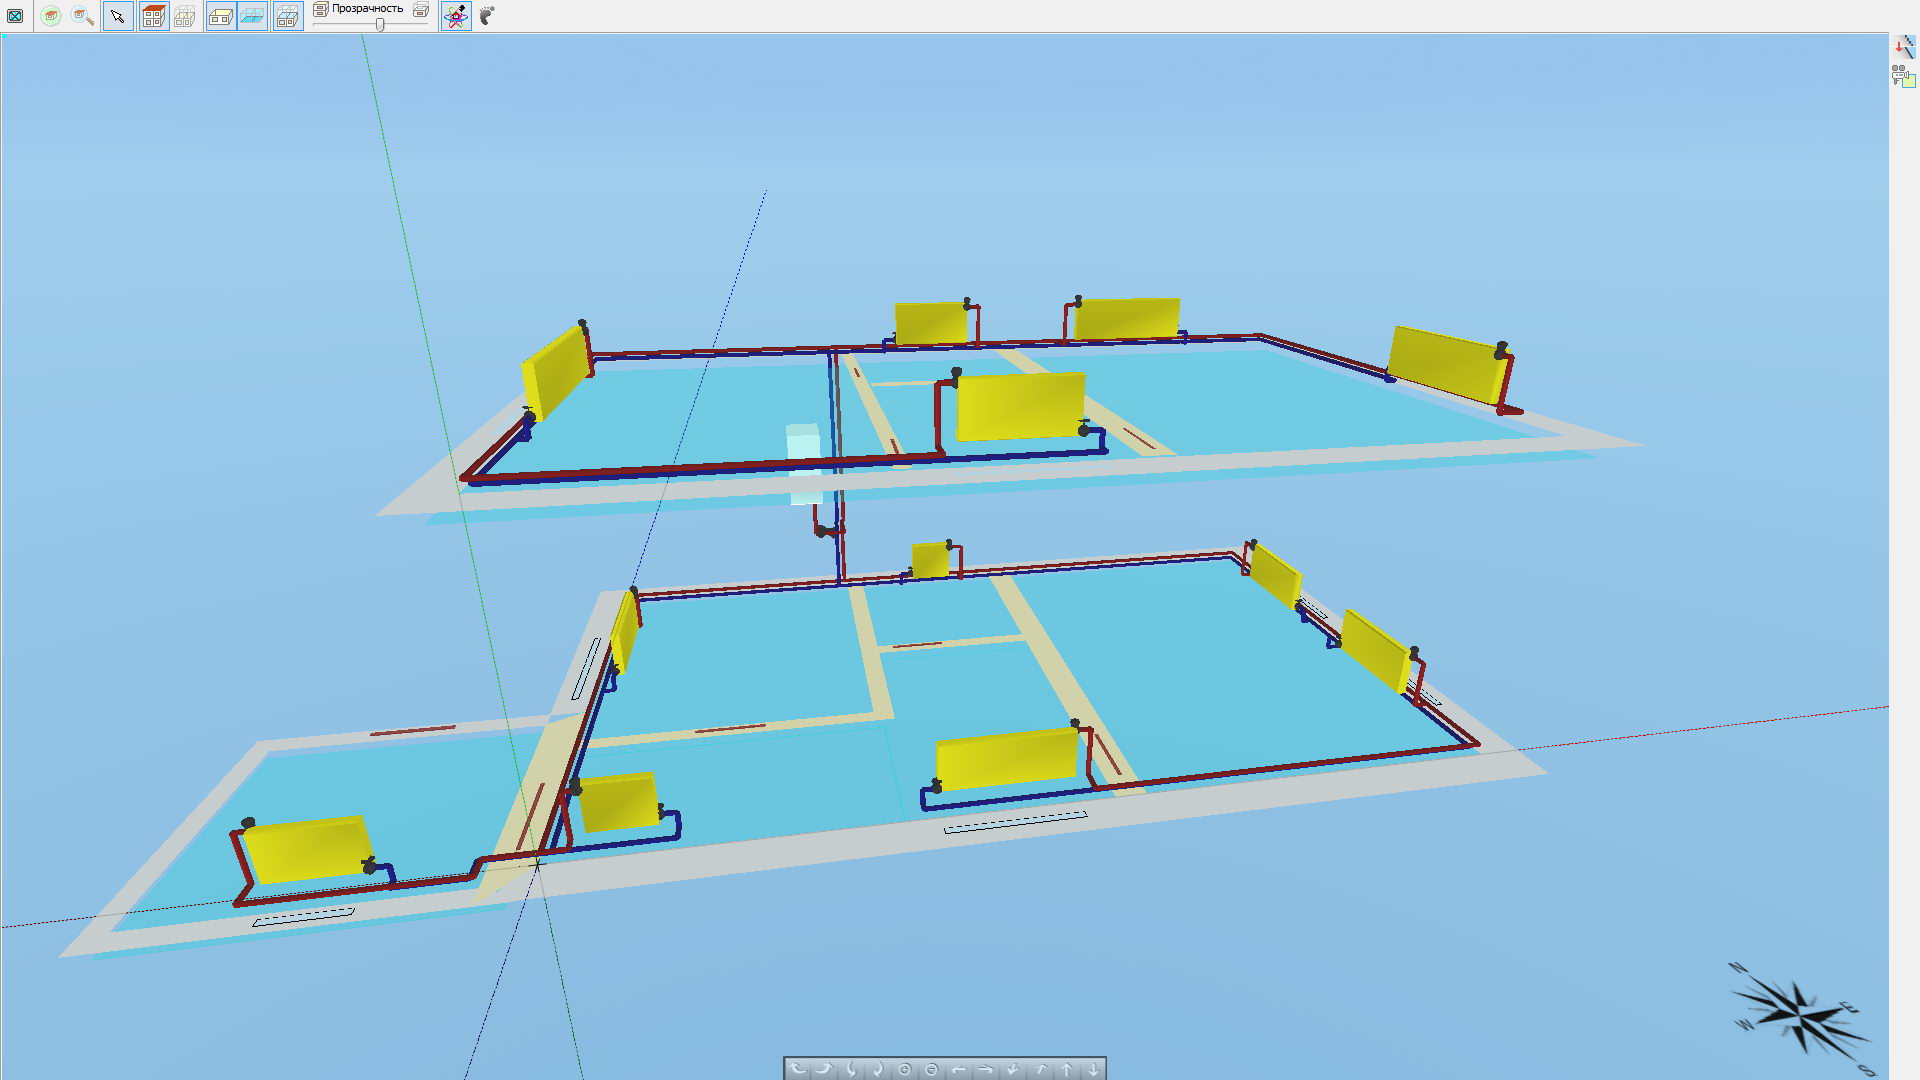Toggle solid building display mode
Screen dimensions: 1920x1080
point(153,16)
